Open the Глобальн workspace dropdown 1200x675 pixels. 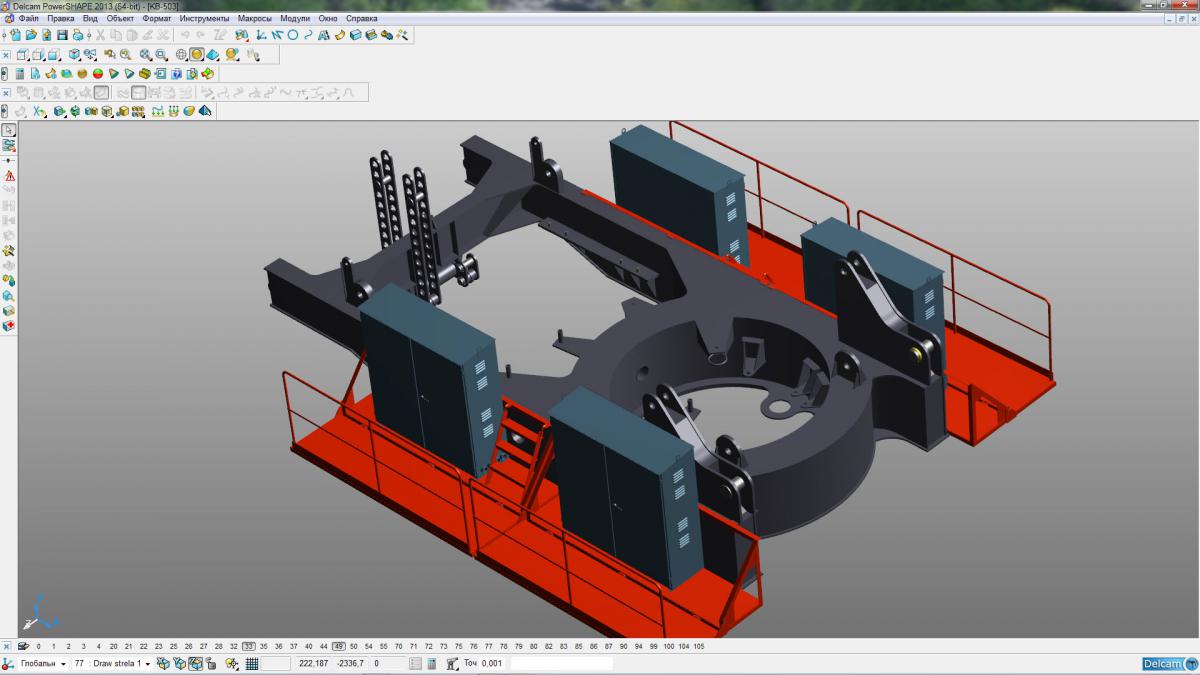(43, 664)
